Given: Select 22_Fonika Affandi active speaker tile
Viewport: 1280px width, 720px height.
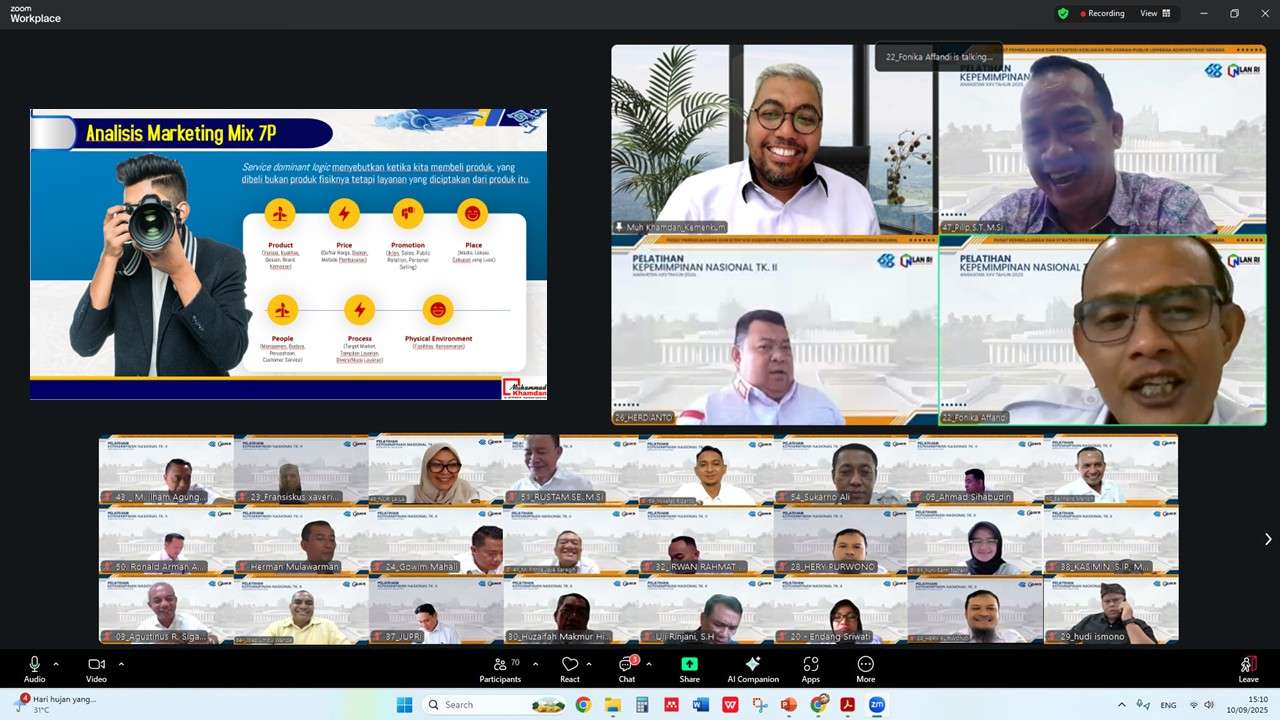Looking at the screenshot, I should 1102,330.
